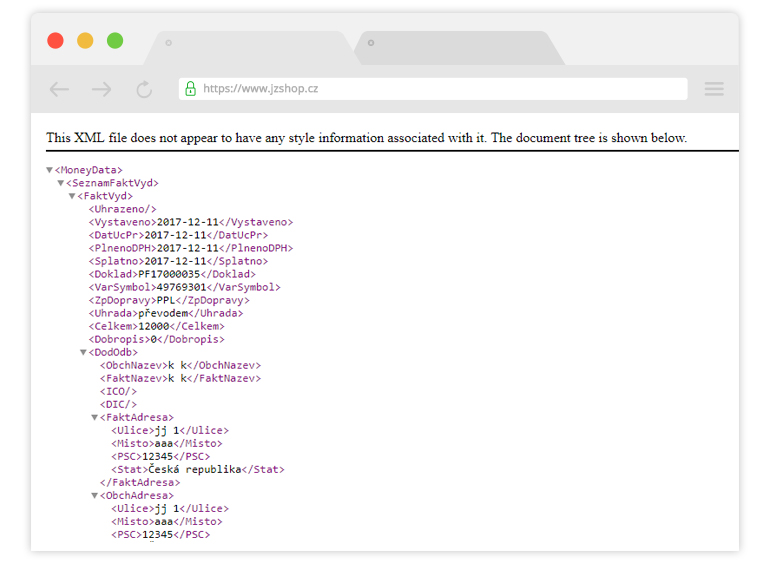Click Ulice jj 1 under ObchAdresa
Image resolution: width=770 pixels, height=575 pixels.
click(x=170, y=509)
